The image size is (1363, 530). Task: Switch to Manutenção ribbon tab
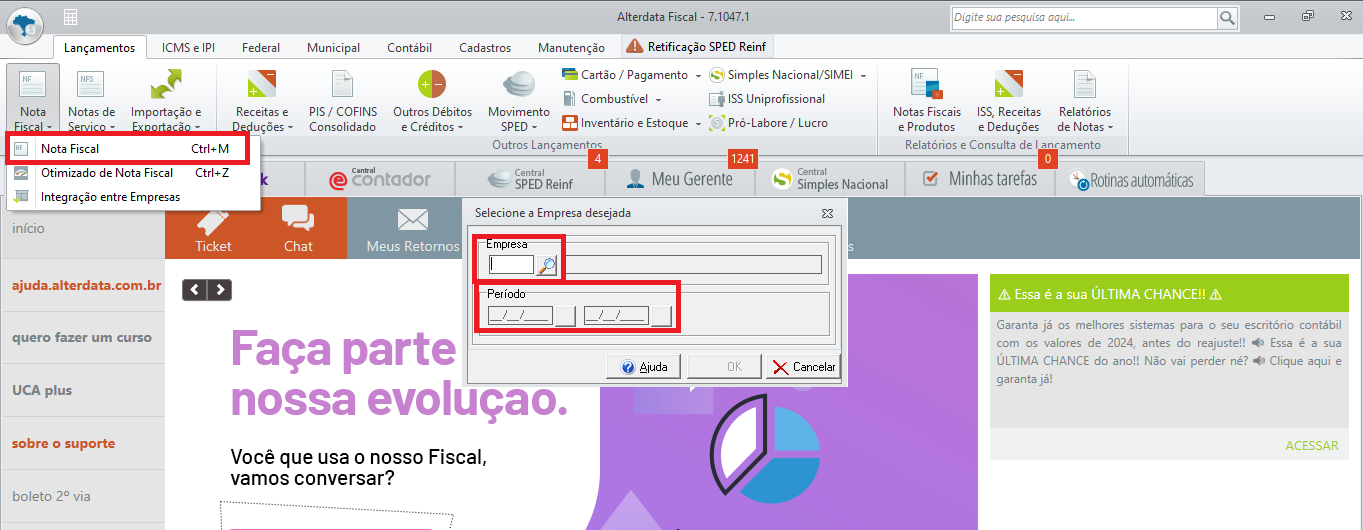coord(571,47)
